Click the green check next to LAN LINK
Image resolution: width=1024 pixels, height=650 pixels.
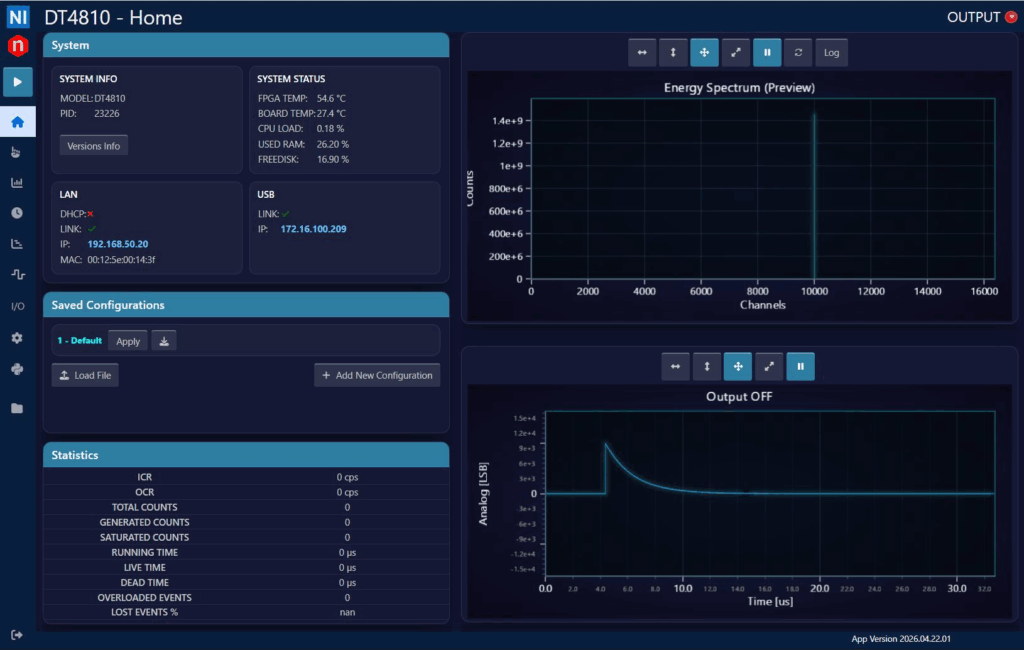92,229
